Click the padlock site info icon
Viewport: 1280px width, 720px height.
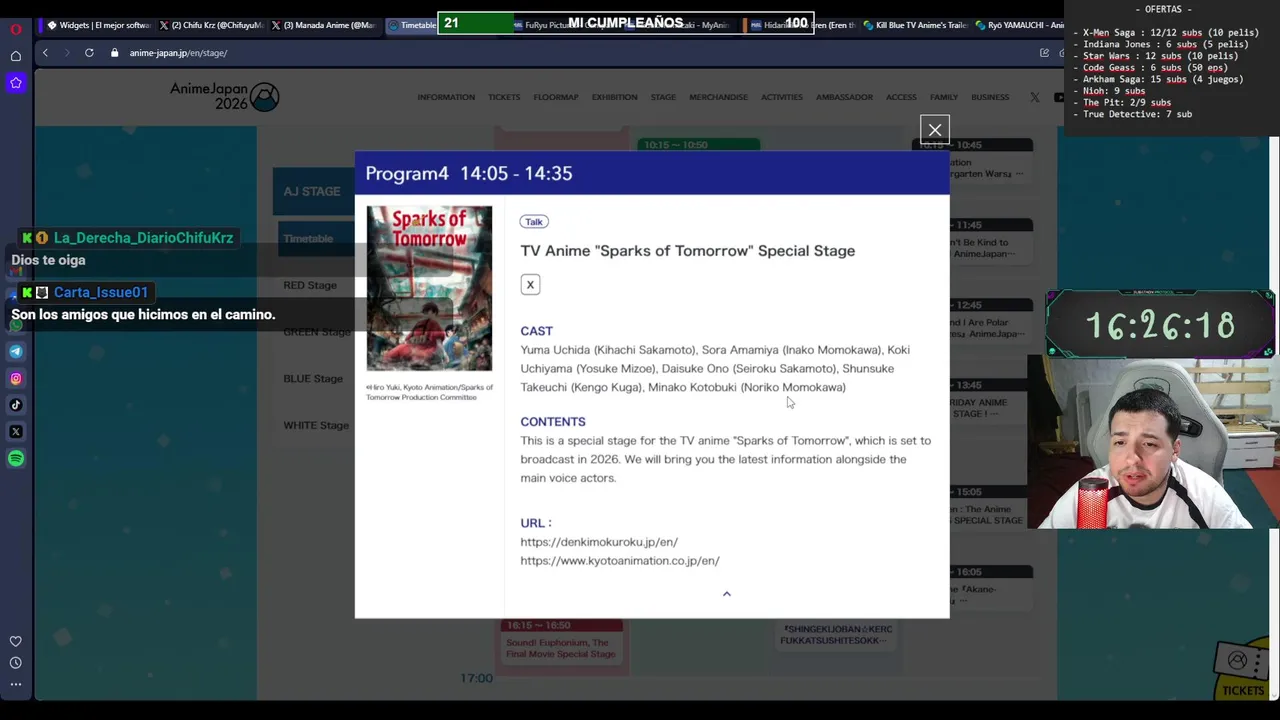tap(115, 53)
